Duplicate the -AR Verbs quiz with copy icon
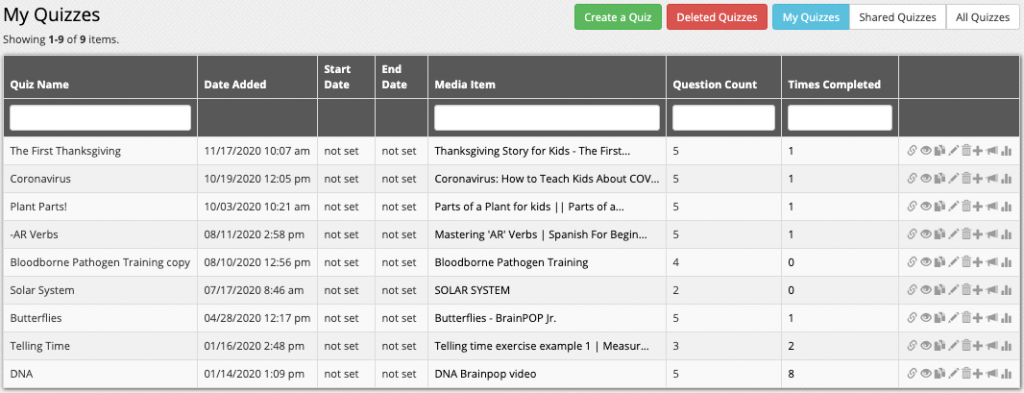Viewport: 1024px width, 393px height. [940, 234]
